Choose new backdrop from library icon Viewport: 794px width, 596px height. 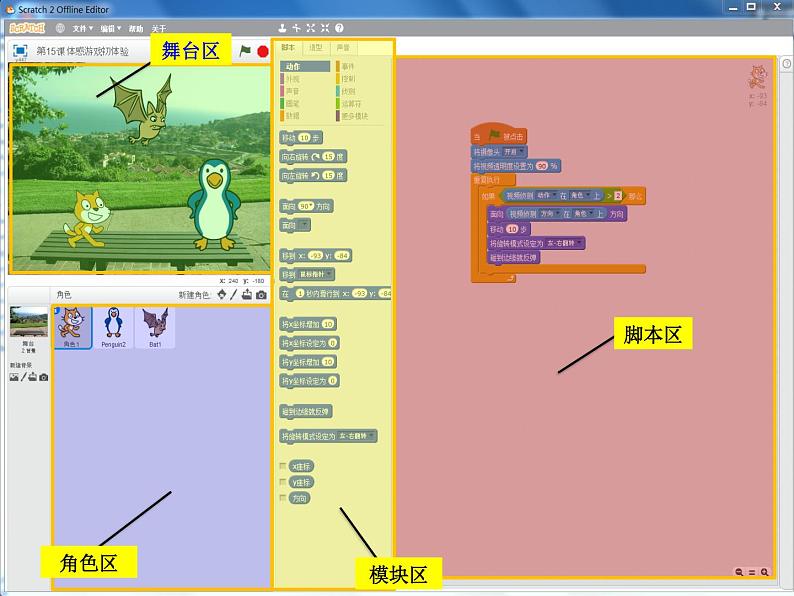13,377
